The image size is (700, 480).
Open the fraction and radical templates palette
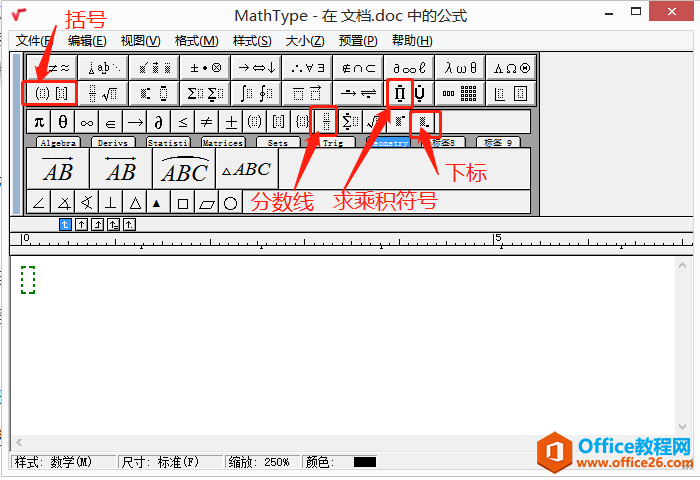103,93
